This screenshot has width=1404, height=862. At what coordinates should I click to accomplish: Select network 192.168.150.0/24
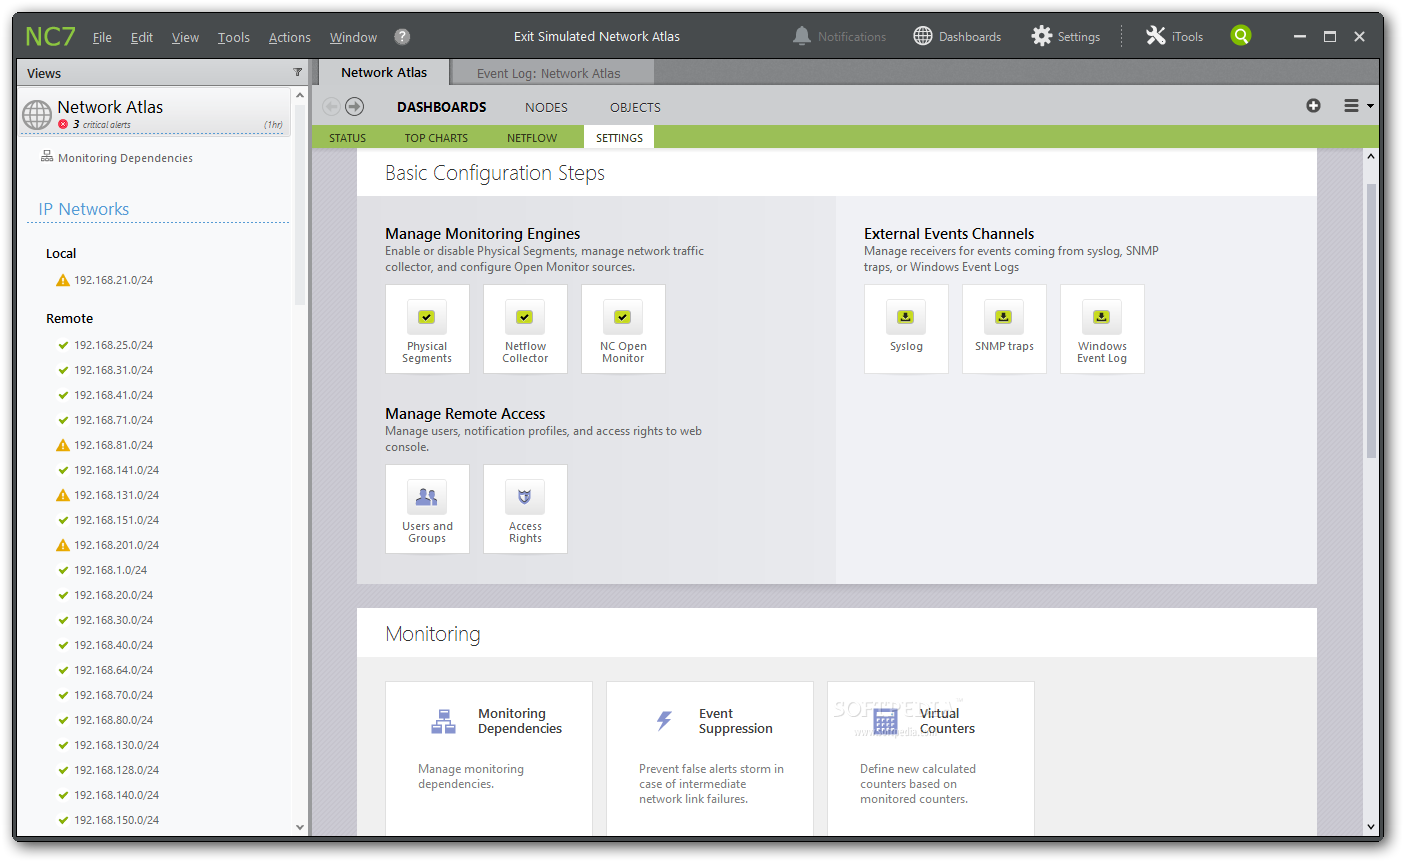click(x=116, y=821)
